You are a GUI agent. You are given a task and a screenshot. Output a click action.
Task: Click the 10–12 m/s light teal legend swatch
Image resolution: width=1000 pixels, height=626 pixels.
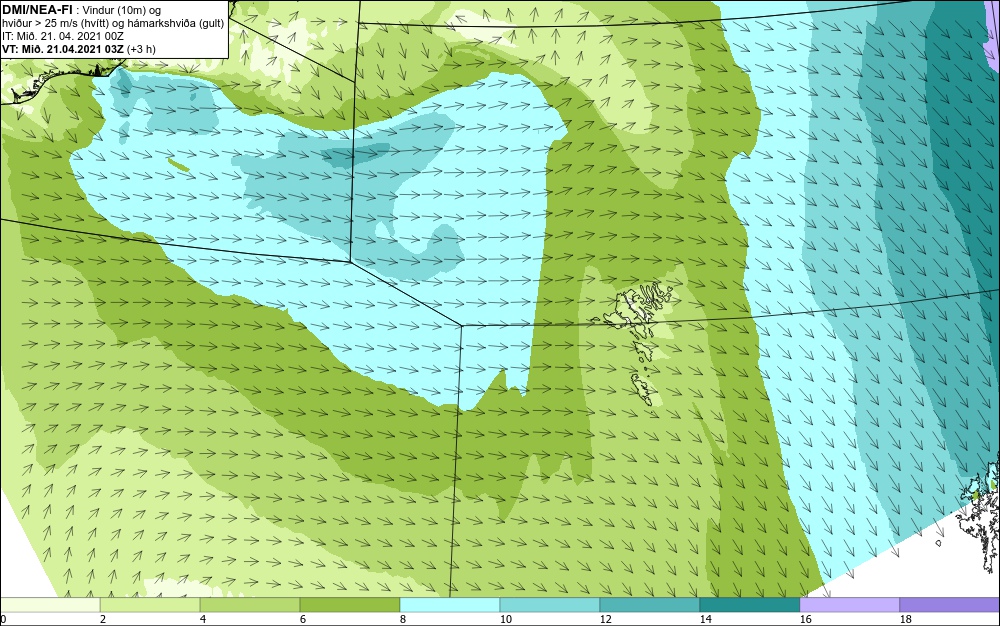(550, 605)
